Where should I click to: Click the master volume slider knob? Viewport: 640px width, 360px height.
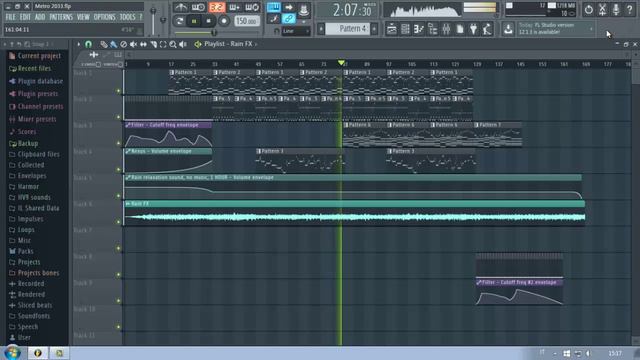point(153,11)
